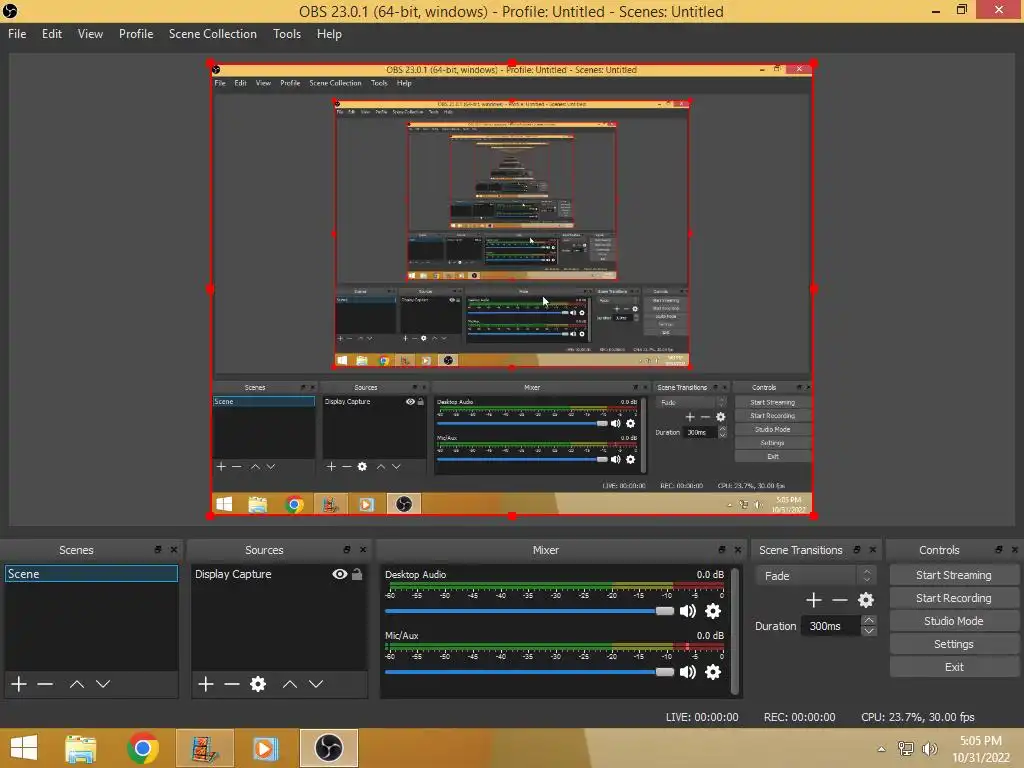This screenshot has width=1024, height=768.
Task: Undock the Controls panel
Action: pos(999,550)
